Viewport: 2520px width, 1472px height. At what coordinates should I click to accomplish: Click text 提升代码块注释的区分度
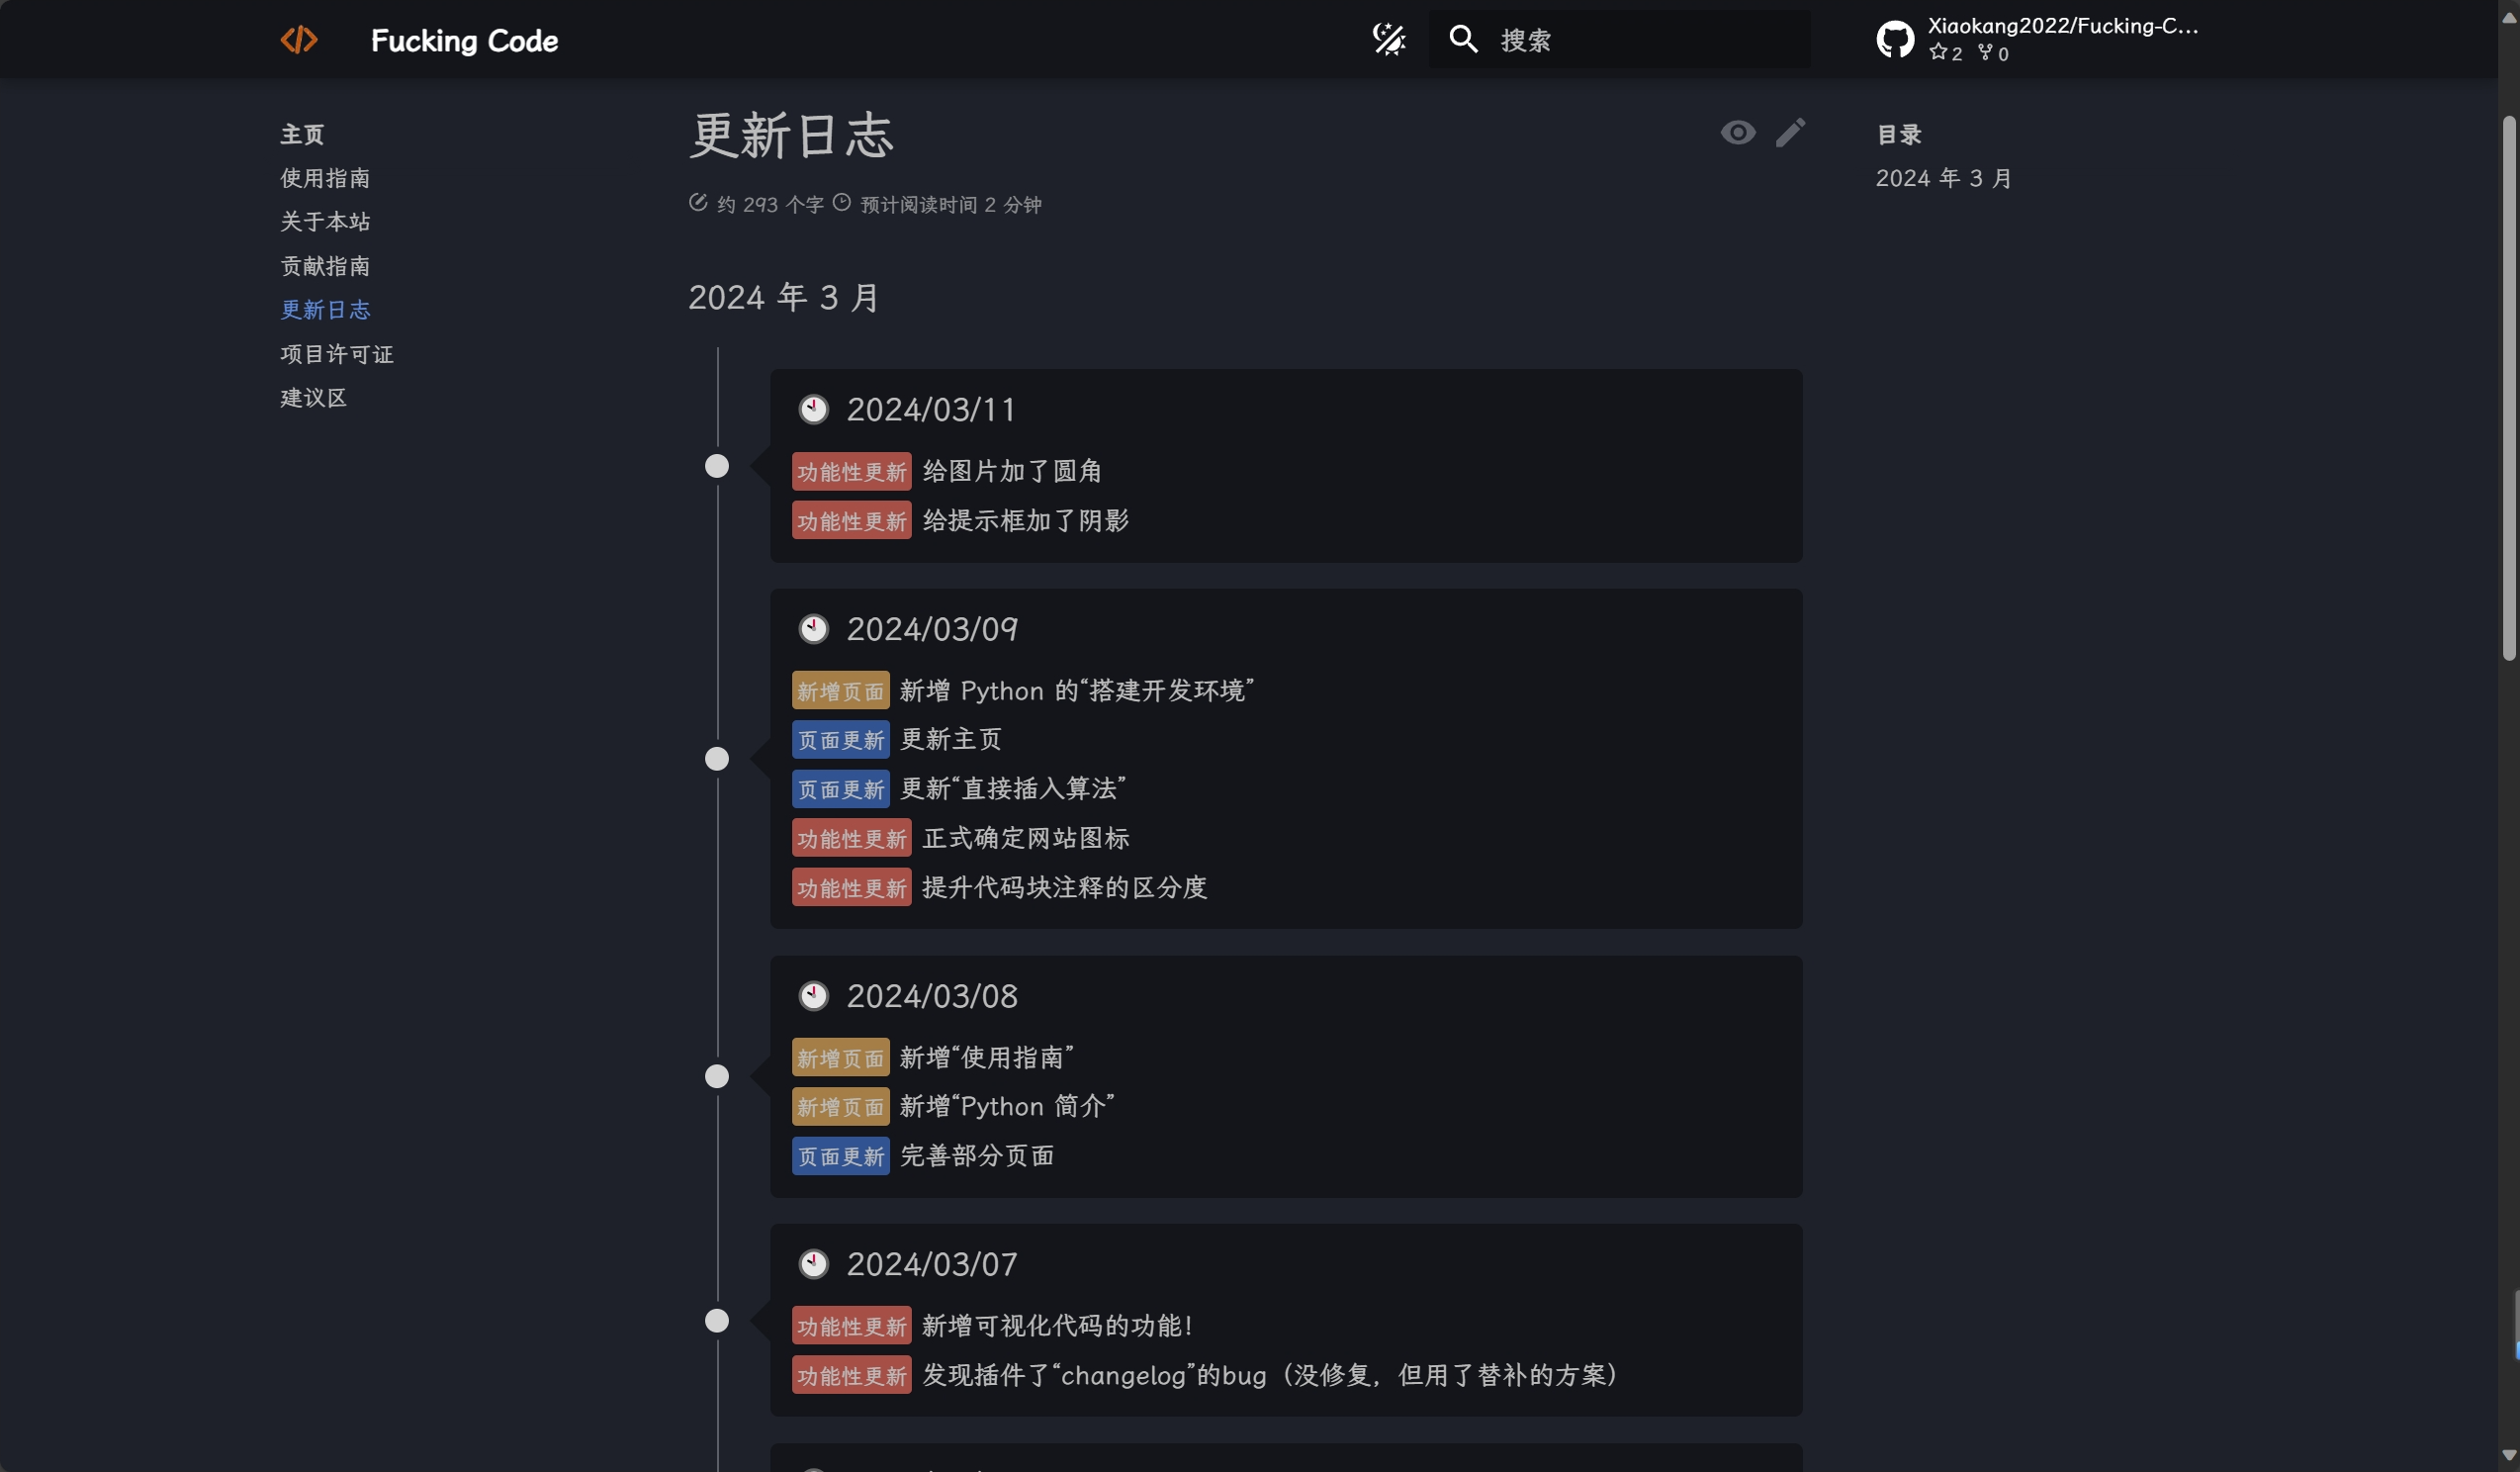1065,888
